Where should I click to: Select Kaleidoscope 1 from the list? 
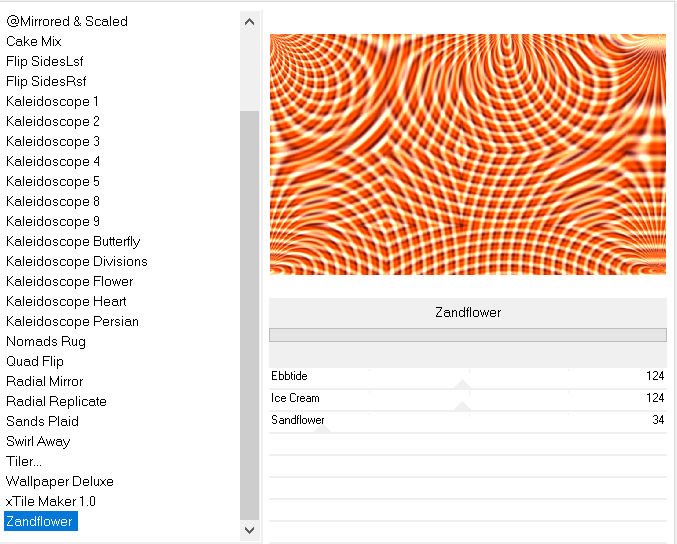click(x=53, y=101)
